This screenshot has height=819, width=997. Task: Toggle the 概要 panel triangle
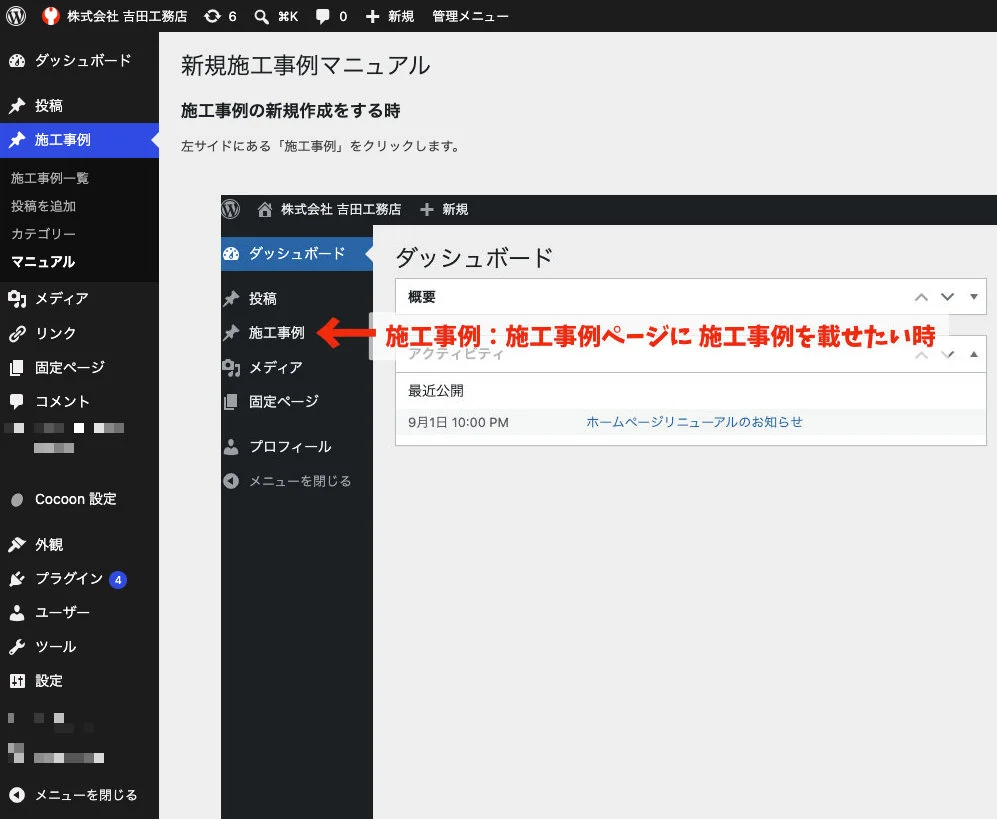(973, 297)
